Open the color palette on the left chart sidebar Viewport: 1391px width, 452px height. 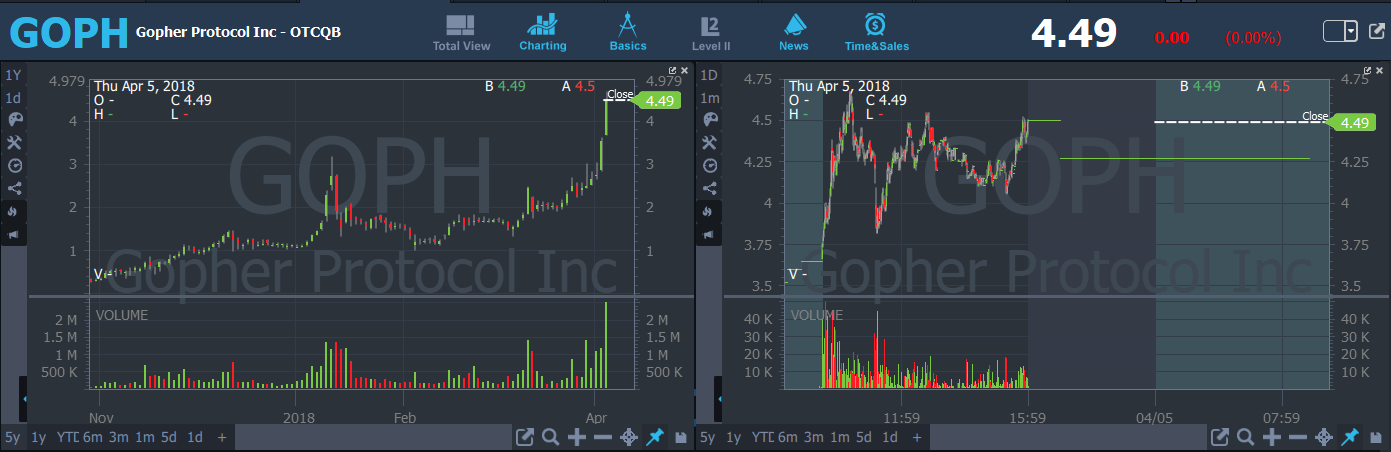(x=13, y=120)
